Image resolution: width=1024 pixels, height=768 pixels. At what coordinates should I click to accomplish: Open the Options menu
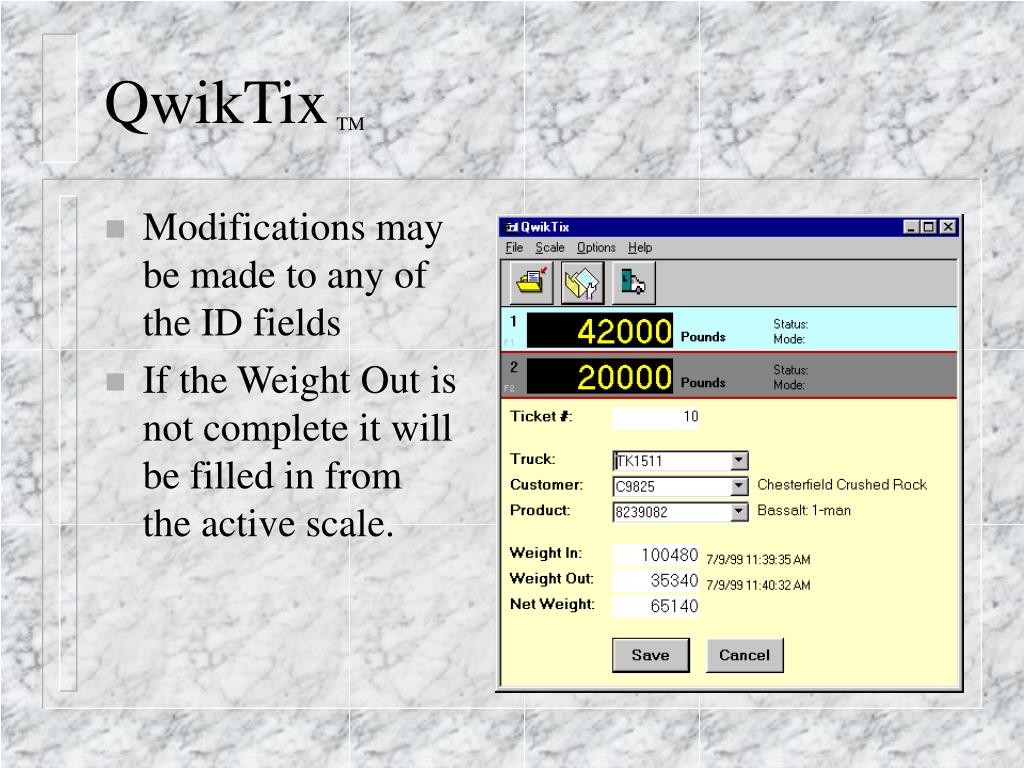tap(596, 248)
